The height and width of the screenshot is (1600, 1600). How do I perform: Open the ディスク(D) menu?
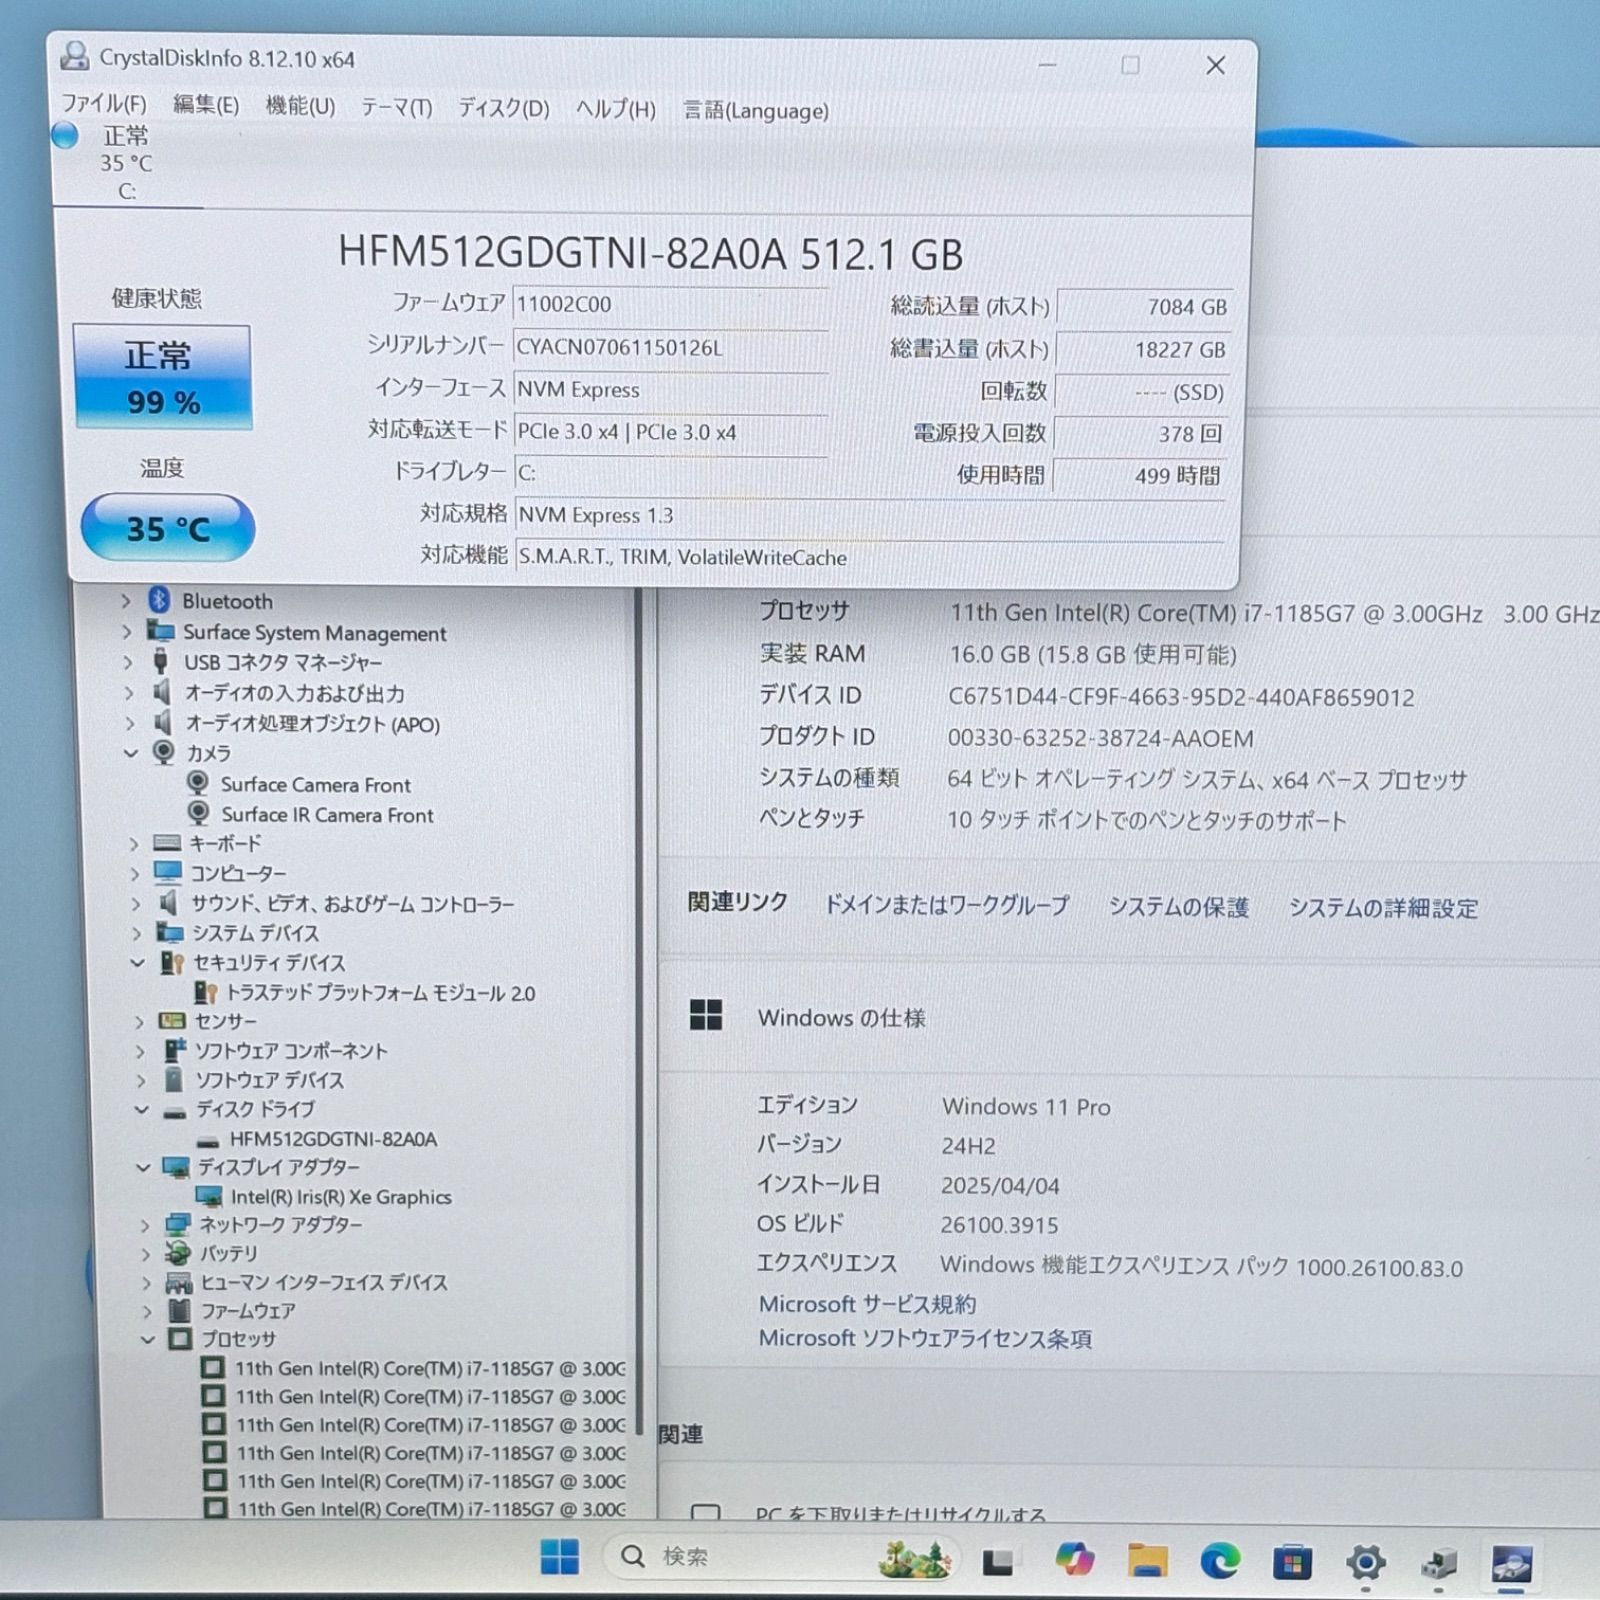(504, 108)
